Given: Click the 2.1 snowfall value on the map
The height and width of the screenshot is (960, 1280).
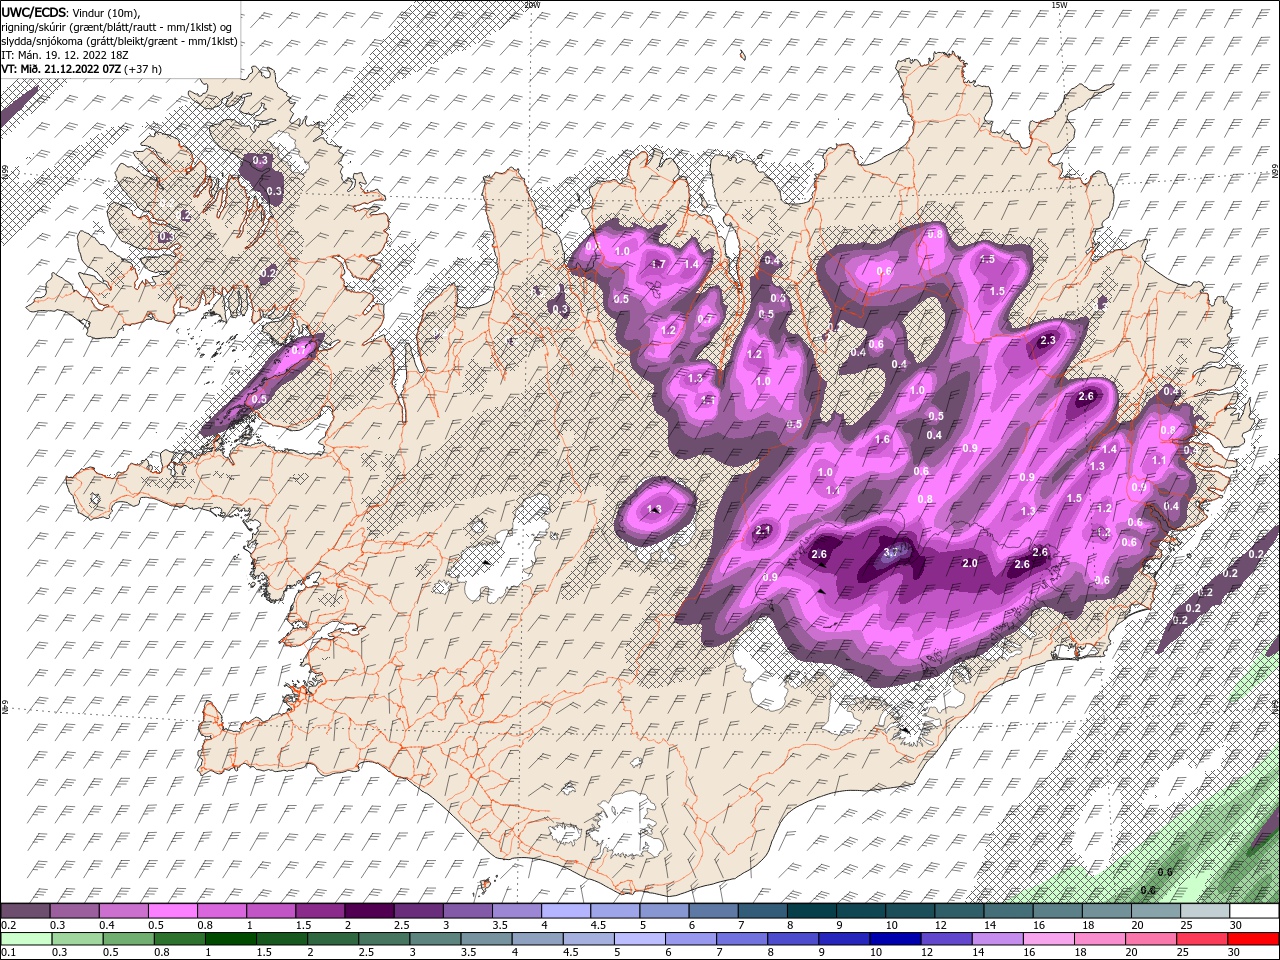Looking at the screenshot, I should [x=763, y=530].
